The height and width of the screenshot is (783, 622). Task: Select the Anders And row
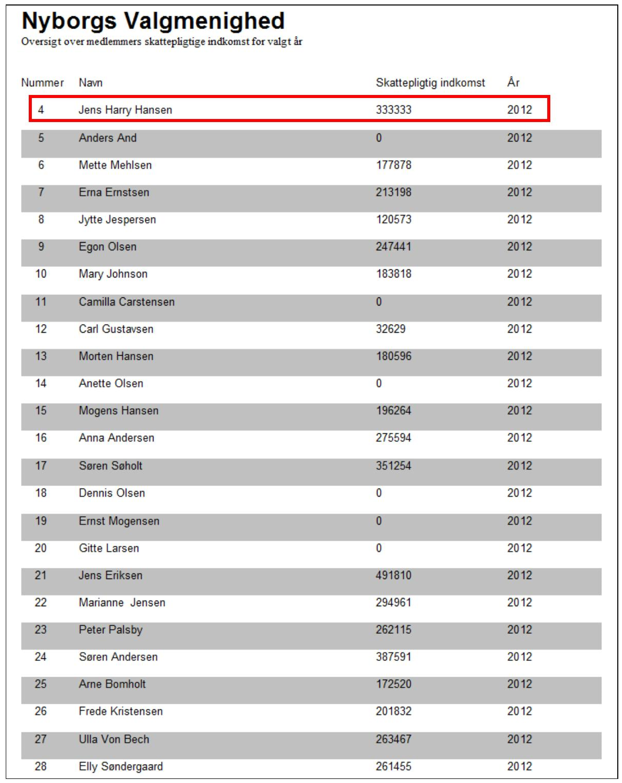coord(311,144)
